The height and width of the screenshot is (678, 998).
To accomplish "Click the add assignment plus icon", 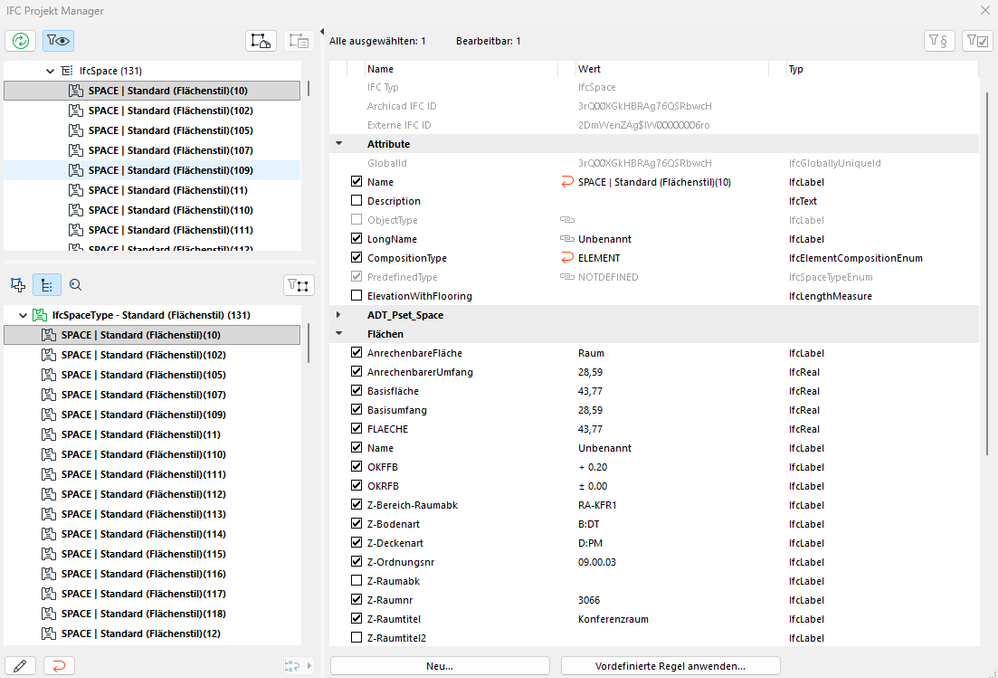I will click(18, 285).
